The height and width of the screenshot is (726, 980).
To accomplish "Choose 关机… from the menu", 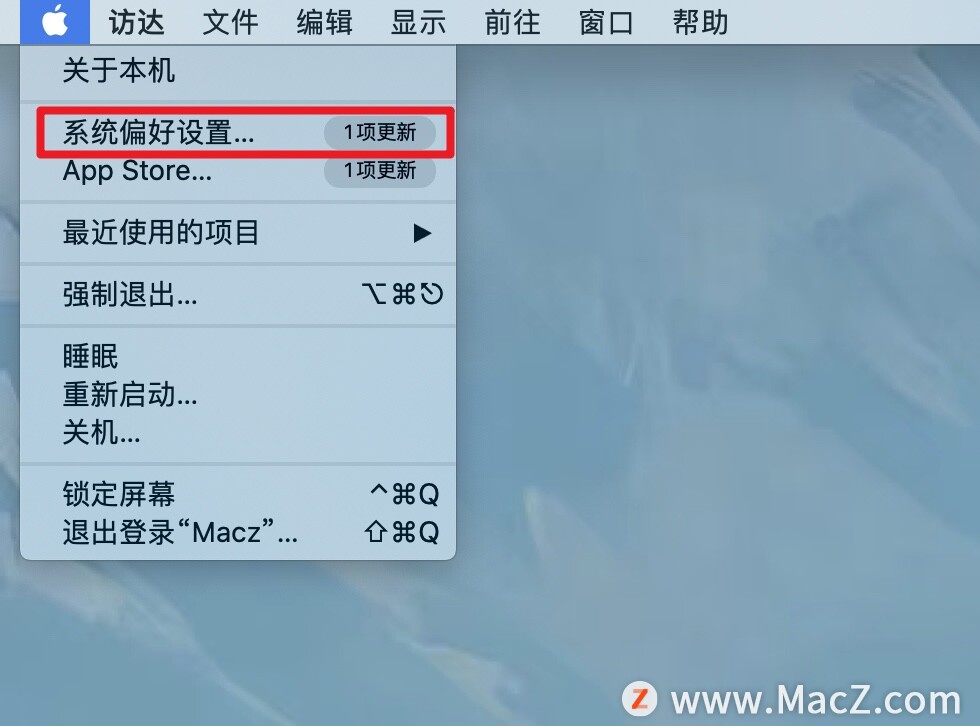I will (238, 432).
